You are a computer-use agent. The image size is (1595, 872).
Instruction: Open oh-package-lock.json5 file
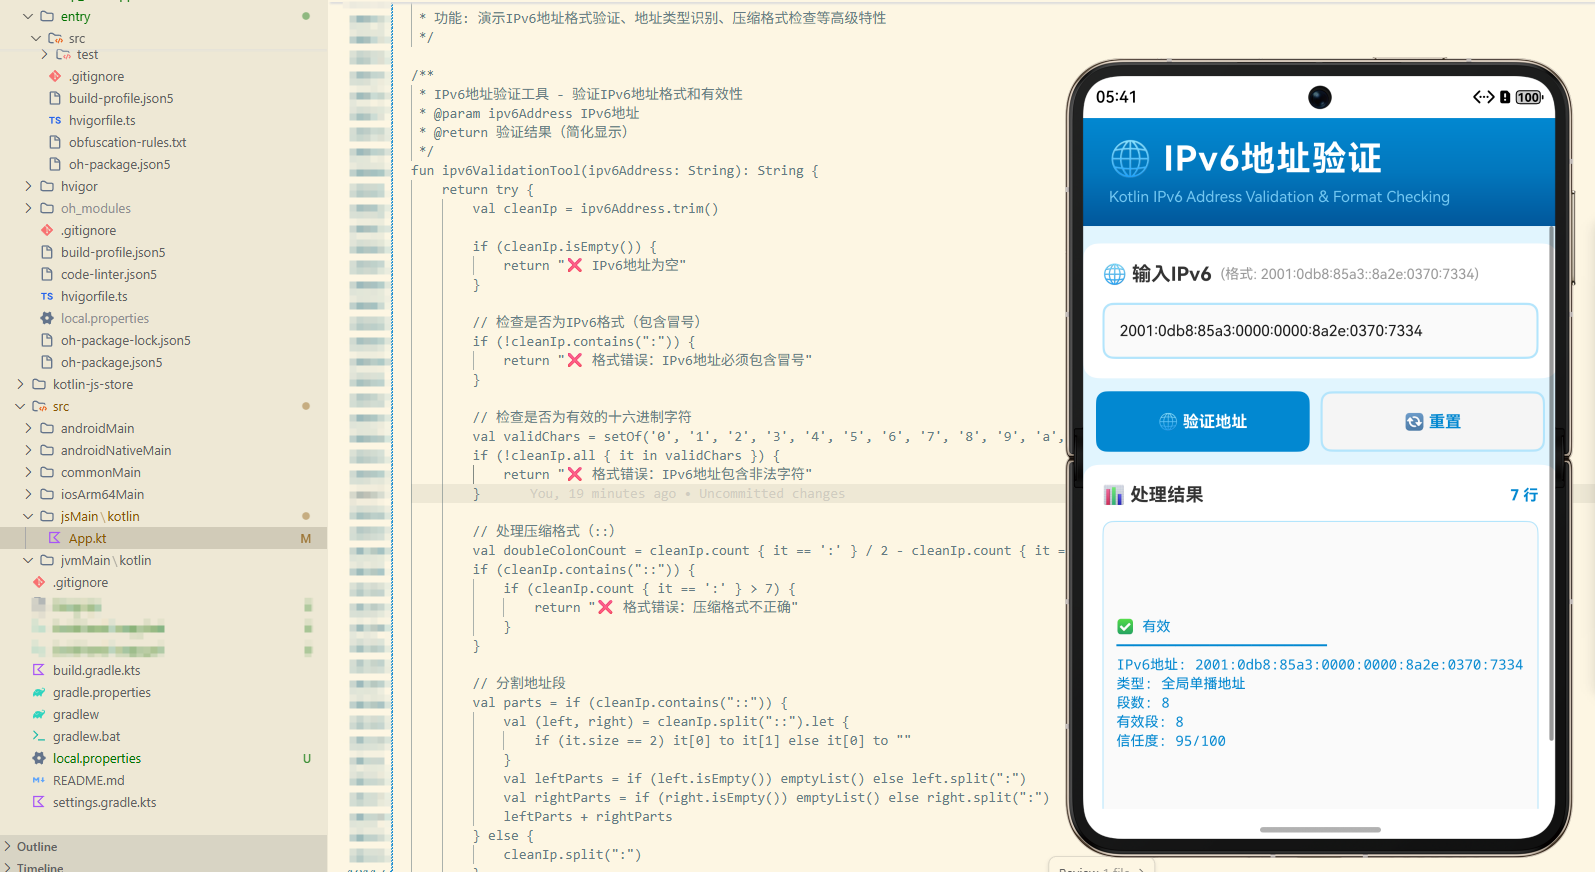click(x=125, y=340)
